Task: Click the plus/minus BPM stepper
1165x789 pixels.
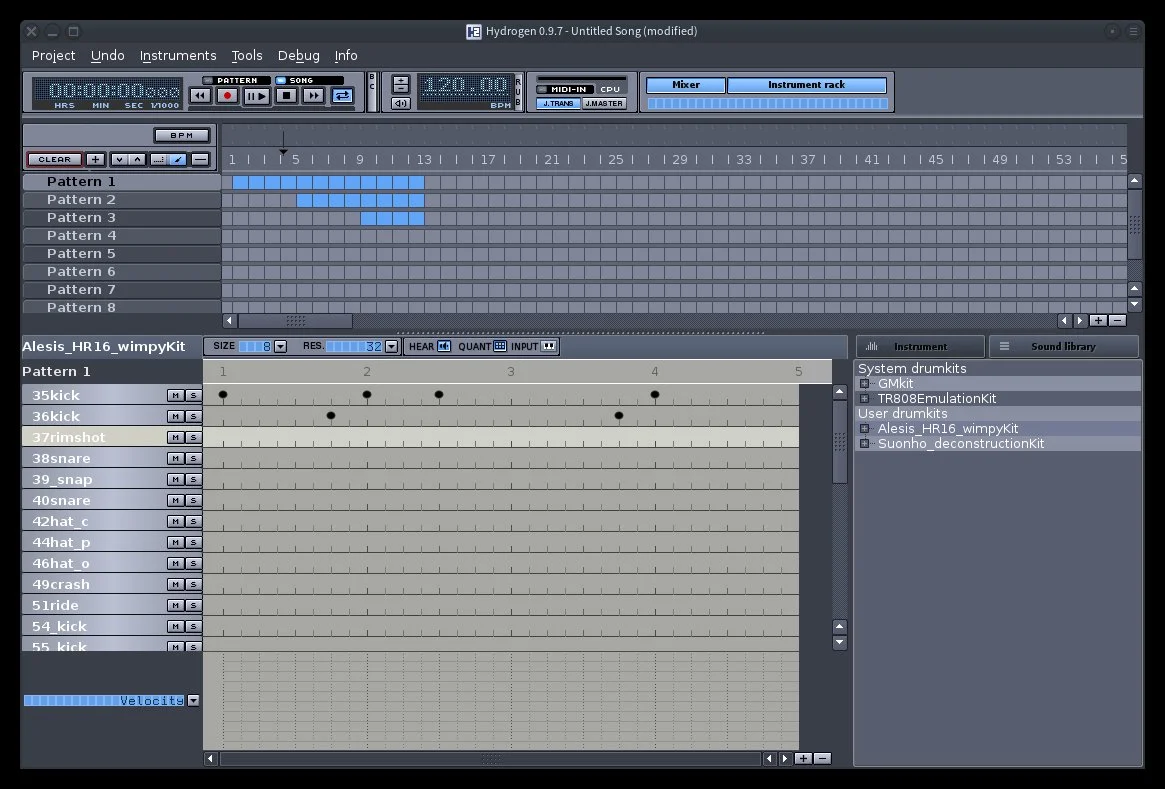Action: [400, 85]
